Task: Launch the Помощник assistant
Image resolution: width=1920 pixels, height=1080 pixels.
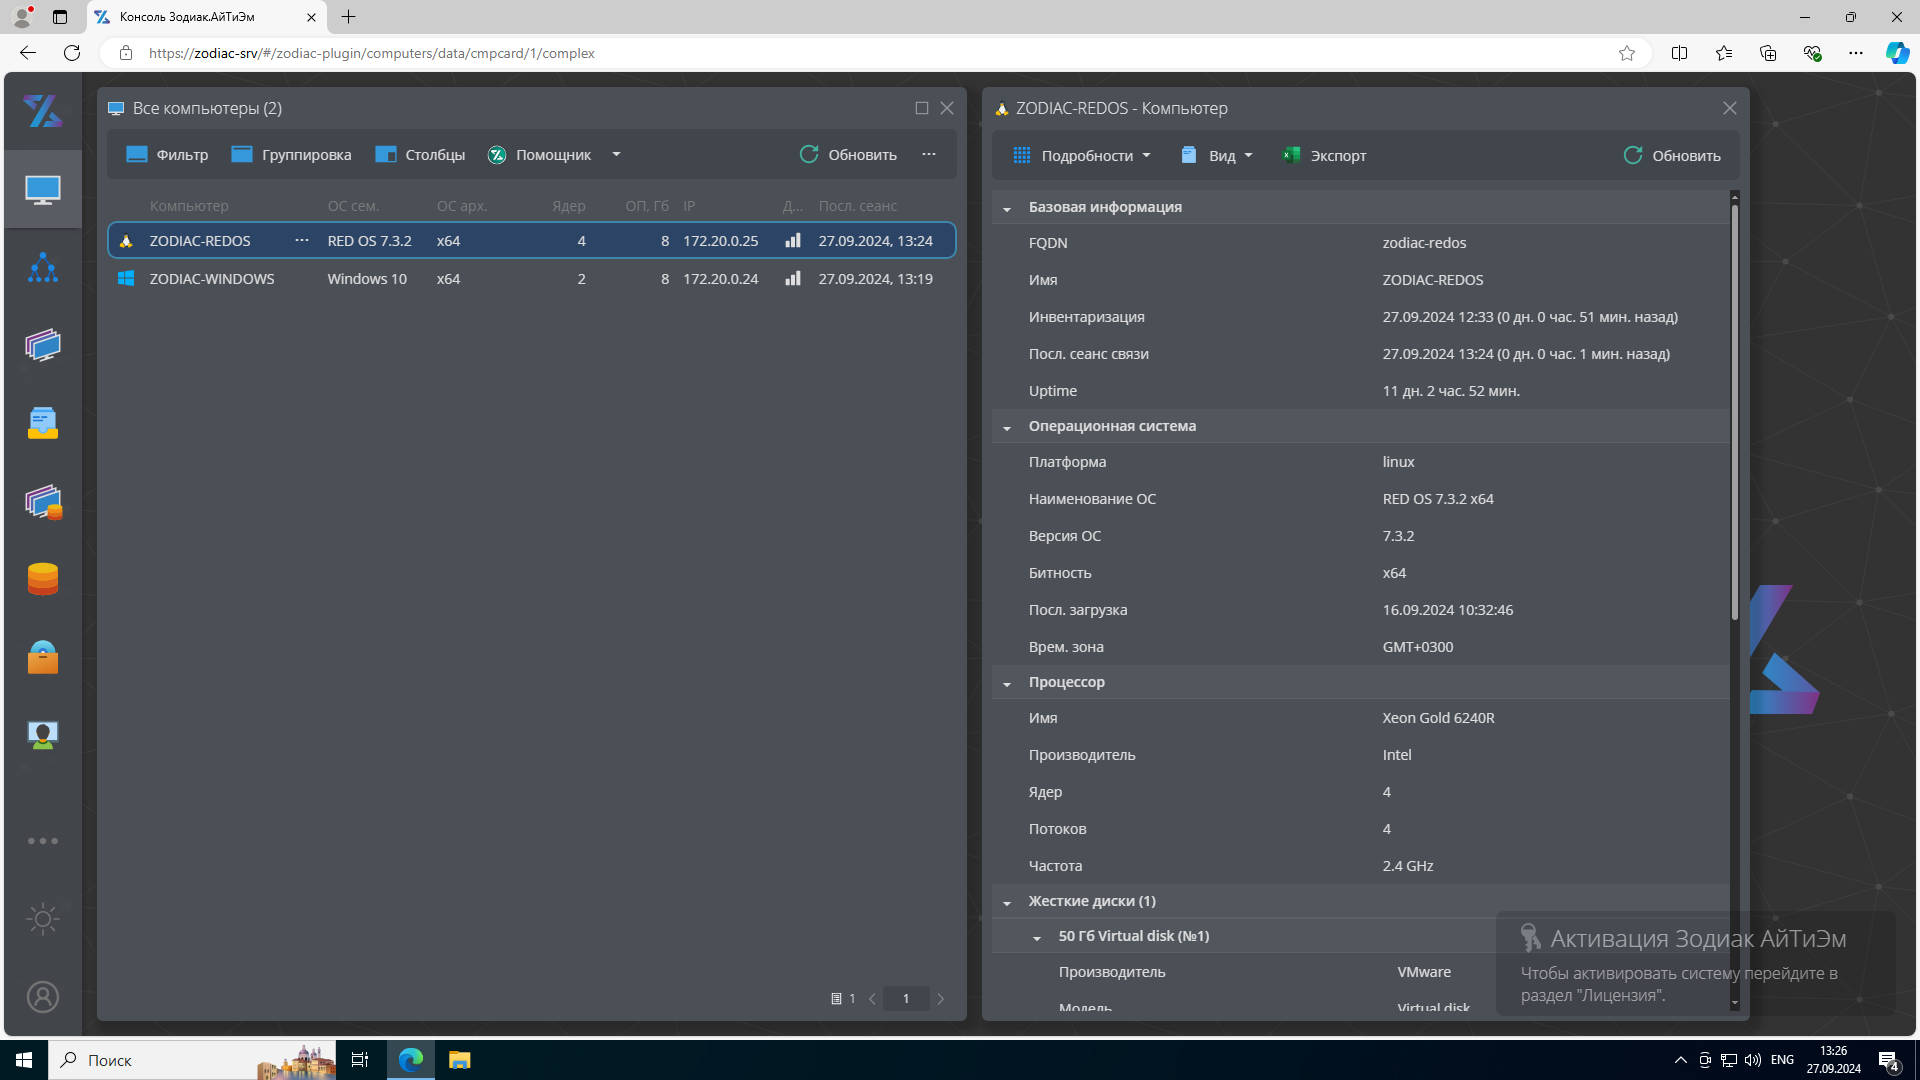Action: click(x=539, y=155)
